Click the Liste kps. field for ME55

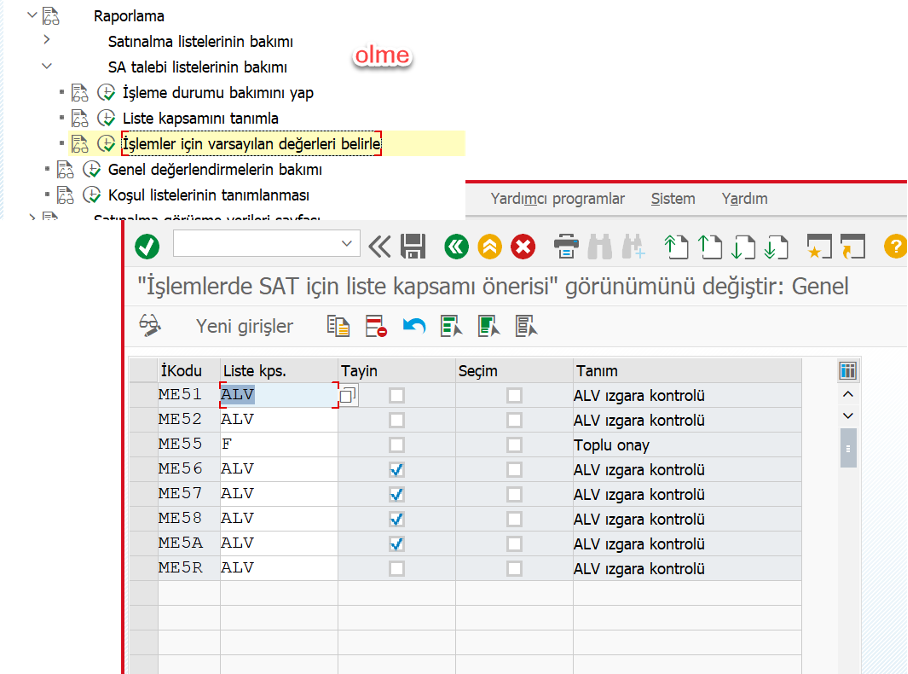tap(279, 445)
